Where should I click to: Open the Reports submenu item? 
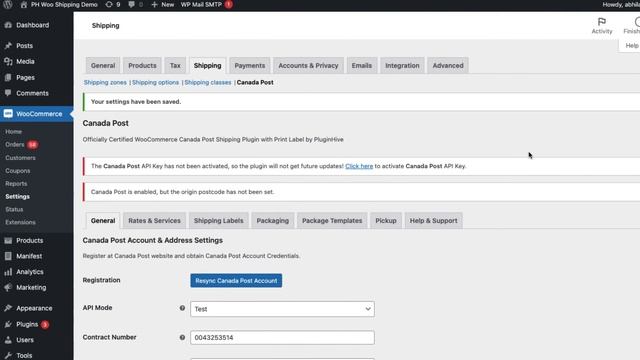(16, 184)
